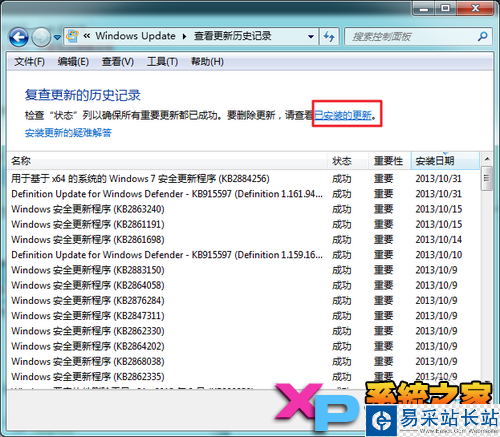This screenshot has width=500, height=437.
Task: Click the Forward navigation arrow
Action: tap(41, 37)
